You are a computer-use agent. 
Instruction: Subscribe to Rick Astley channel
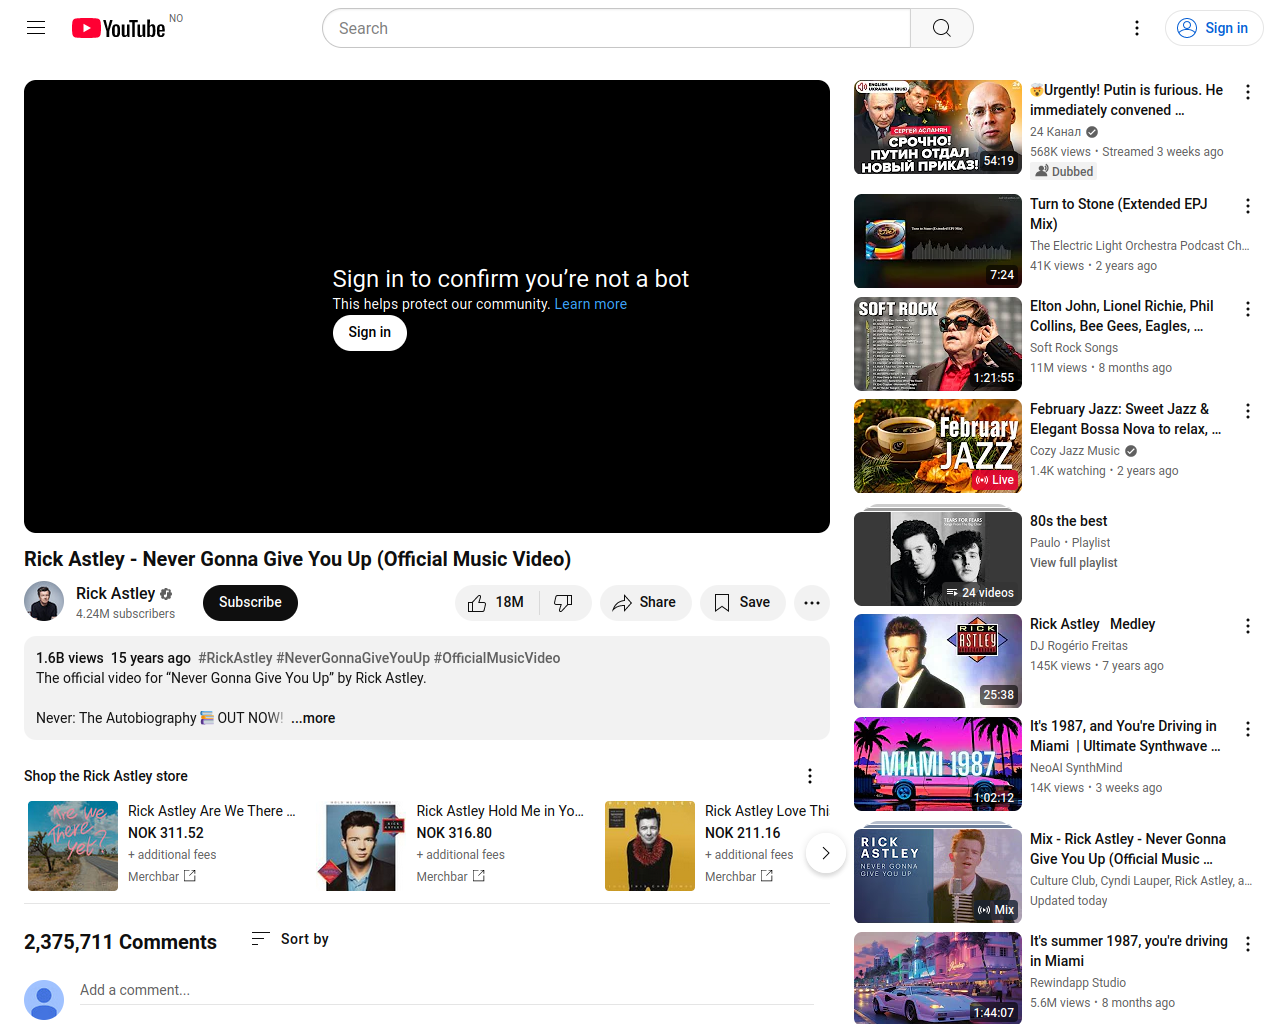tap(250, 603)
